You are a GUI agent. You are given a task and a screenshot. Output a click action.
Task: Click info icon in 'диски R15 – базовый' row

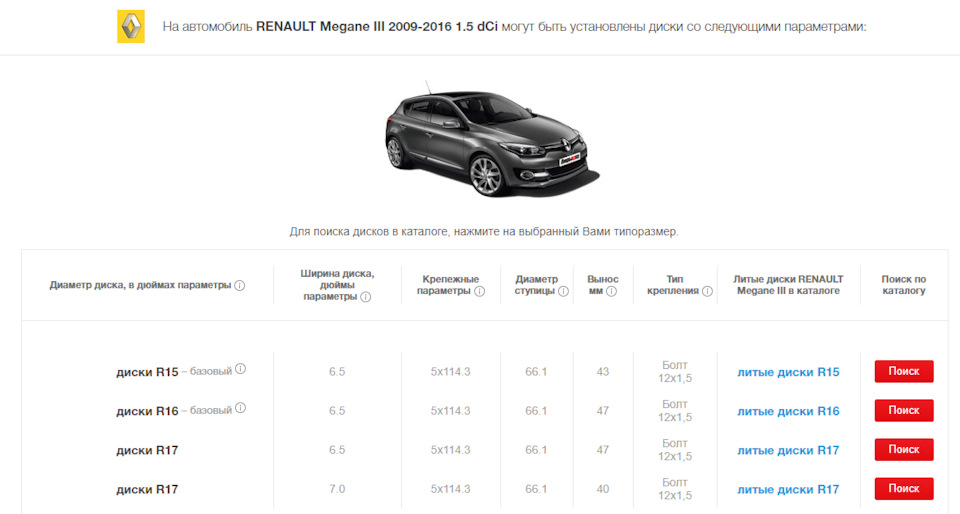point(241,368)
